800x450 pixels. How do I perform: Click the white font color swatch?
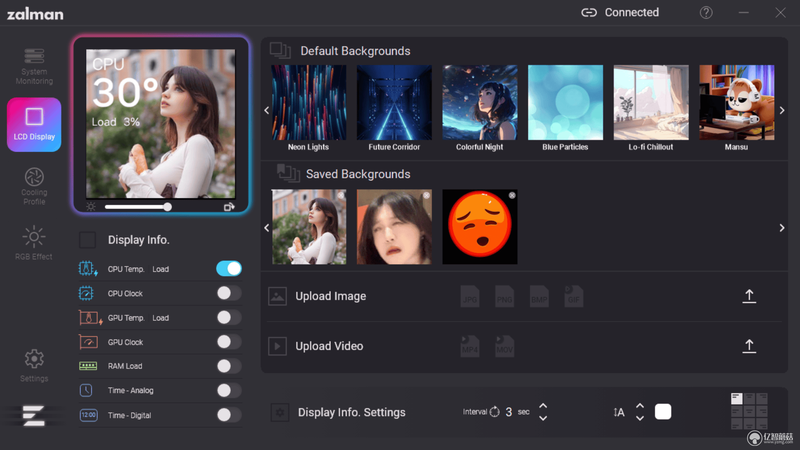pos(663,412)
